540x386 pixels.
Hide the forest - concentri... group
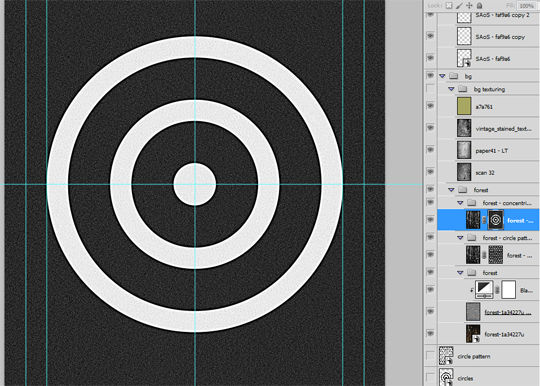(x=430, y=202)
